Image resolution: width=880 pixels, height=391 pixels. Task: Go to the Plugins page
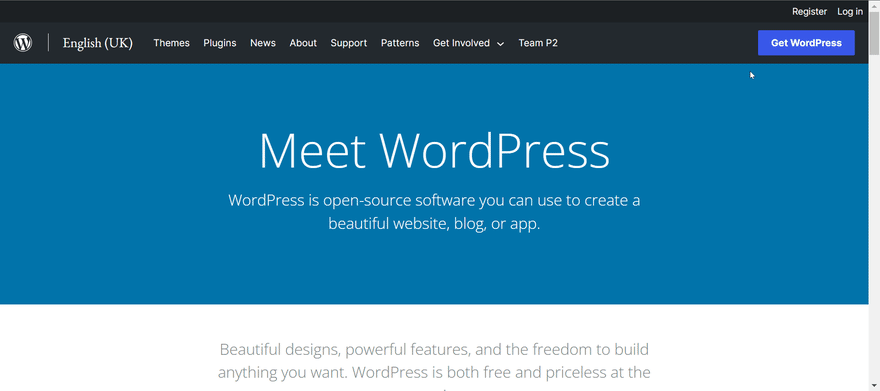tap(219, 43)
